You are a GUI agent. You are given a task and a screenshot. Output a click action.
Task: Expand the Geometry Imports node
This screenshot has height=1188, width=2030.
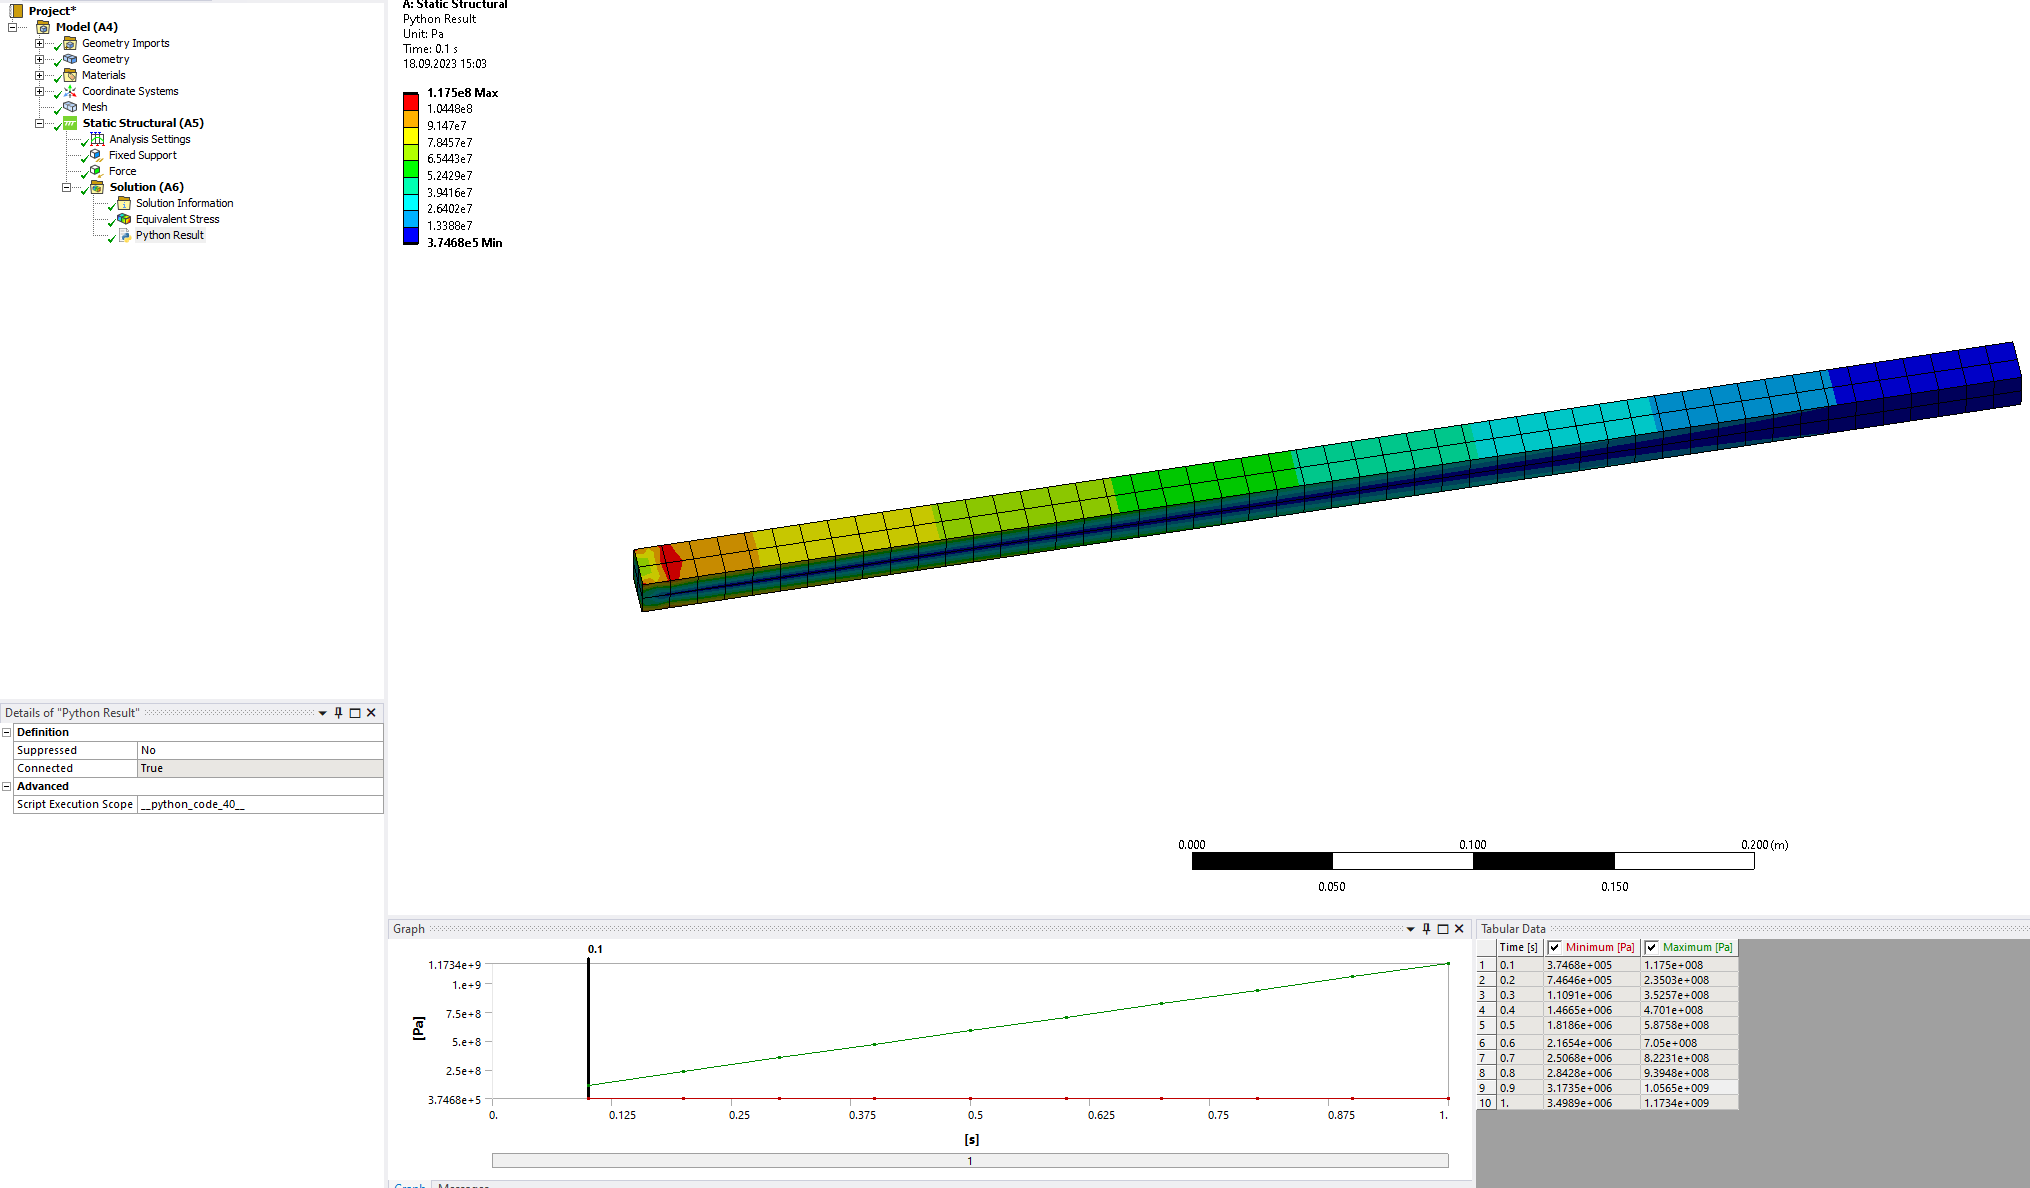pos(39,43)
